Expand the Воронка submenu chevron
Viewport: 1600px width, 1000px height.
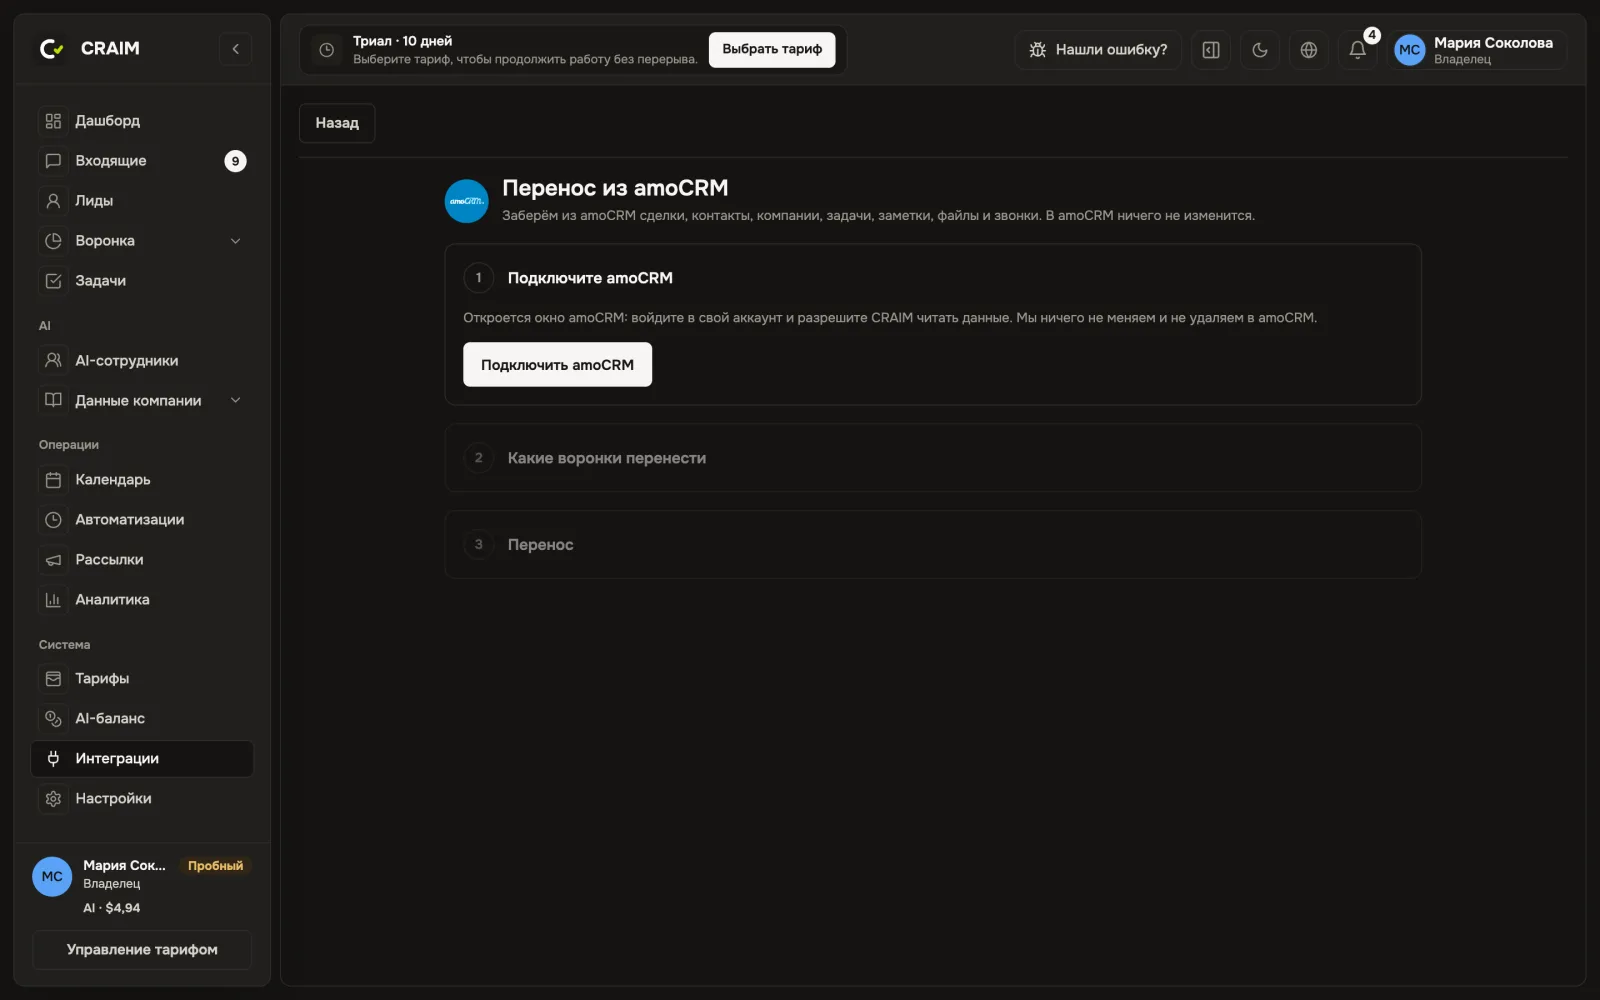point(235,241)
